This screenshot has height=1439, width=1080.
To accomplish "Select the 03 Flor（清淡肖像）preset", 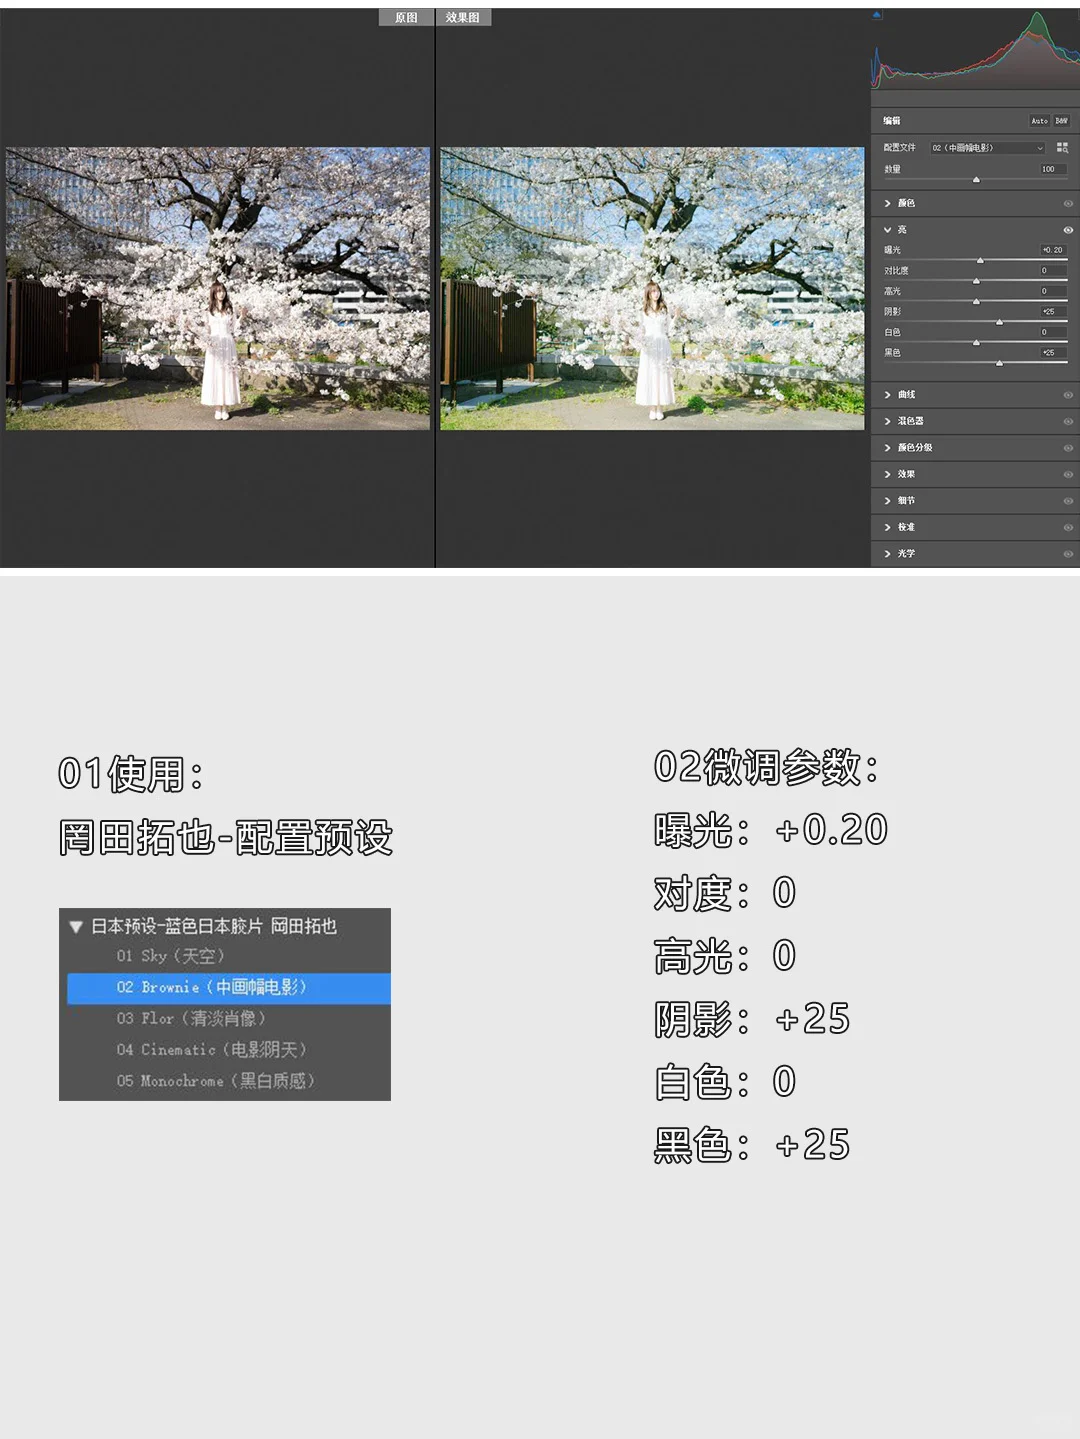I will point(228,1019).
